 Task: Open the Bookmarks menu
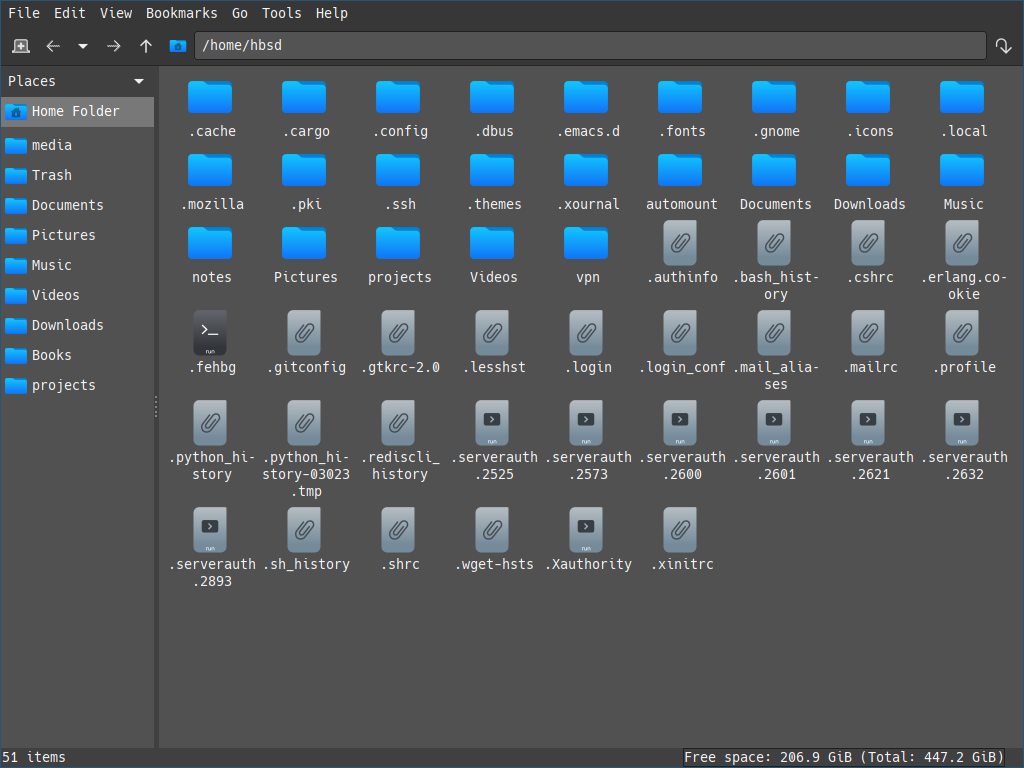pyautogui.click(x=181, y=13)
